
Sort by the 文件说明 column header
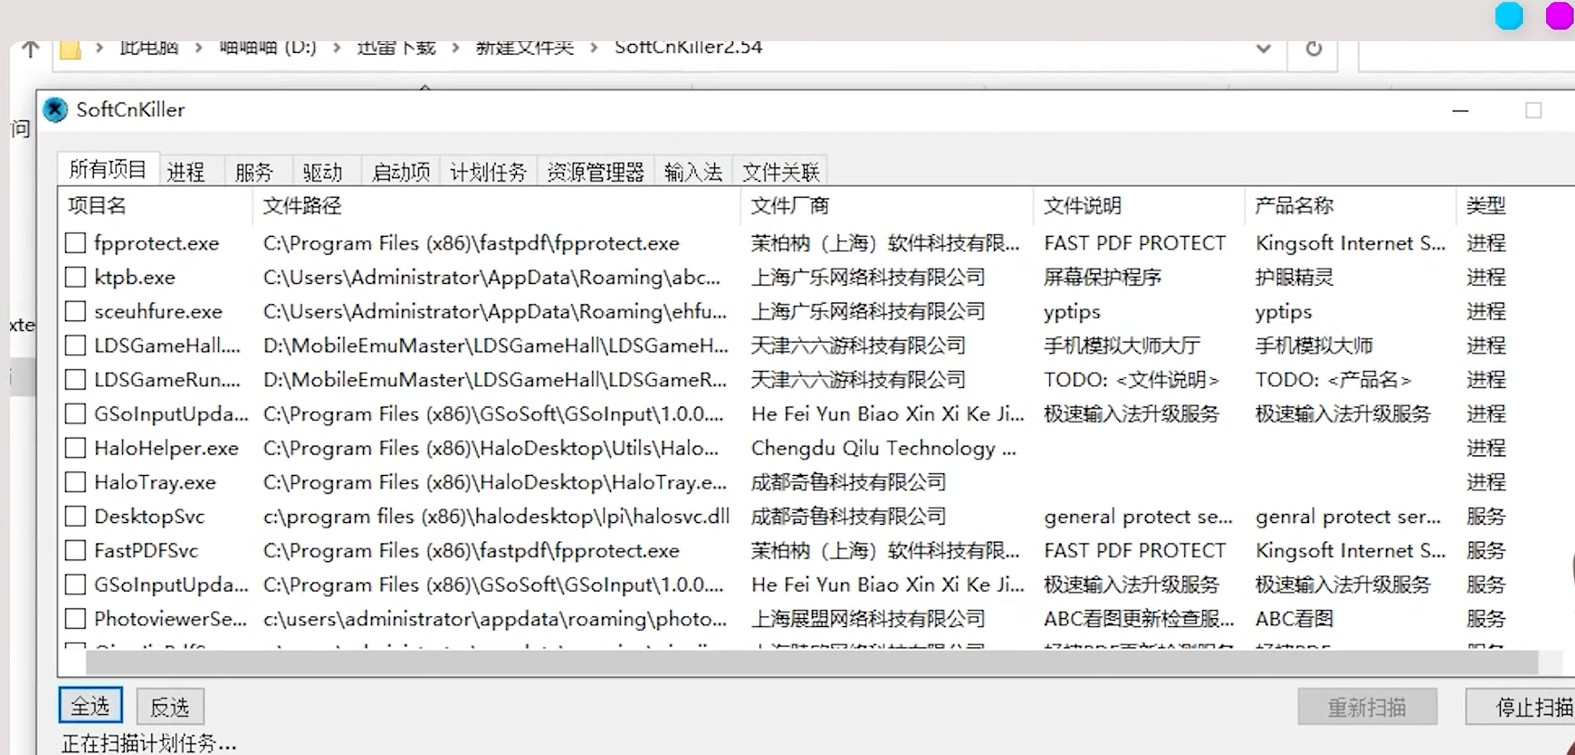[1140, 205]
